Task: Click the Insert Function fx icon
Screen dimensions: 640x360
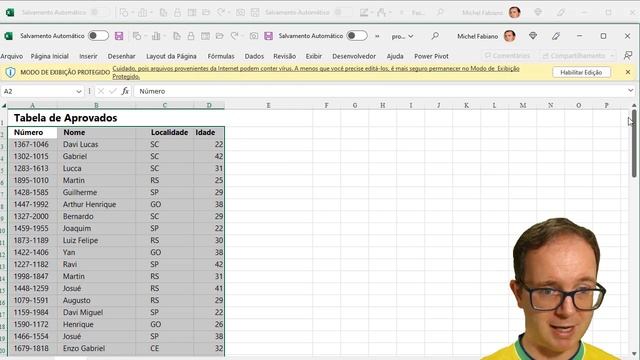Action: point(125,91)
